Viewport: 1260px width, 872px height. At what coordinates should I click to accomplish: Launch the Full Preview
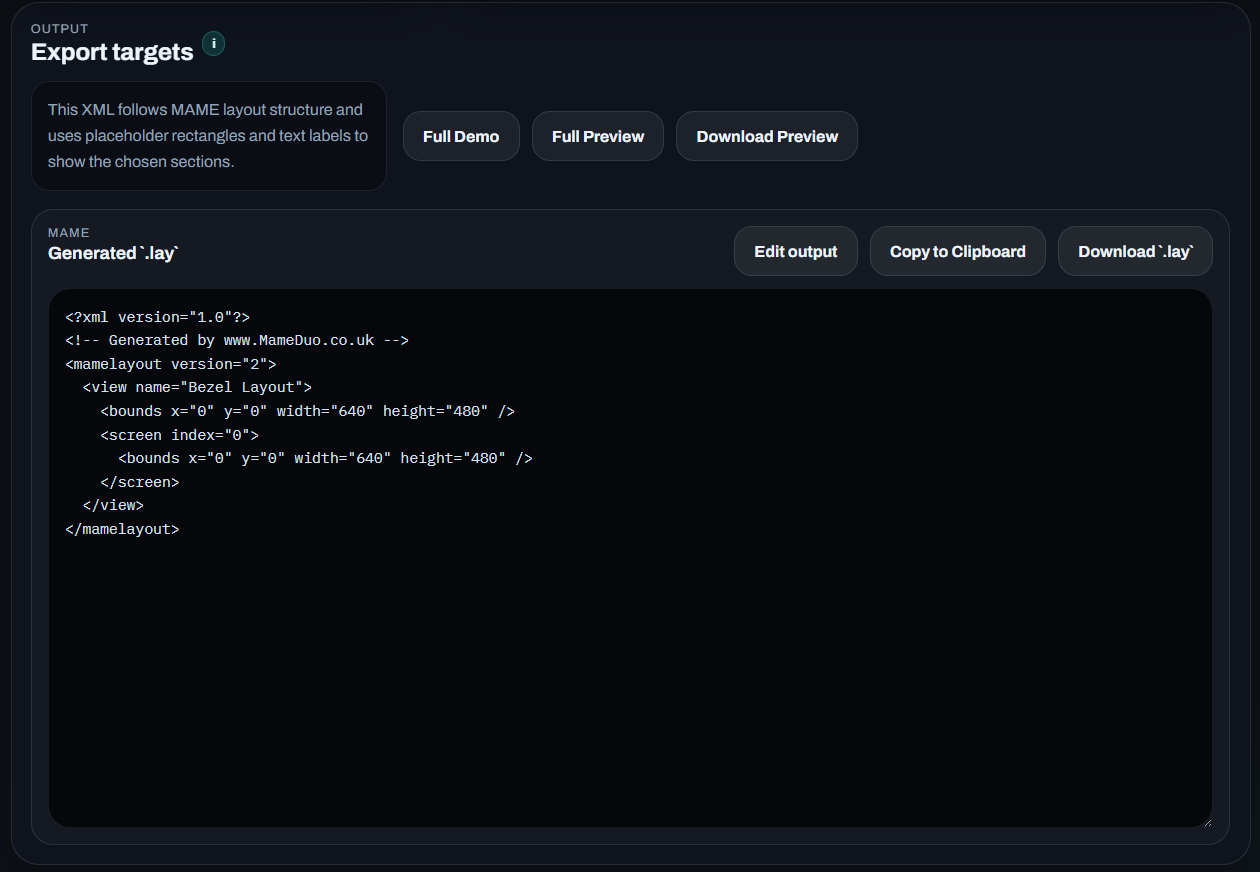pyautogui.click(x=598, y=136)
